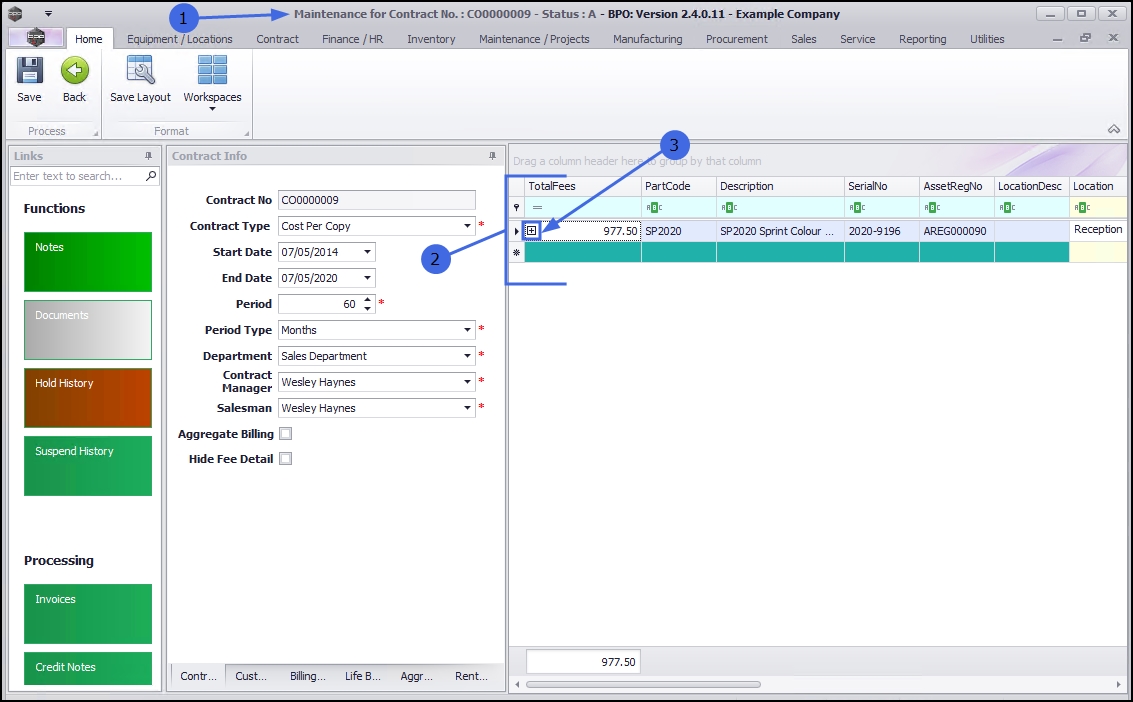The width and height of the screenshot is (1133, 702).
Task: Pin the Contract Info panel
Action: click(x=492, y=156)
